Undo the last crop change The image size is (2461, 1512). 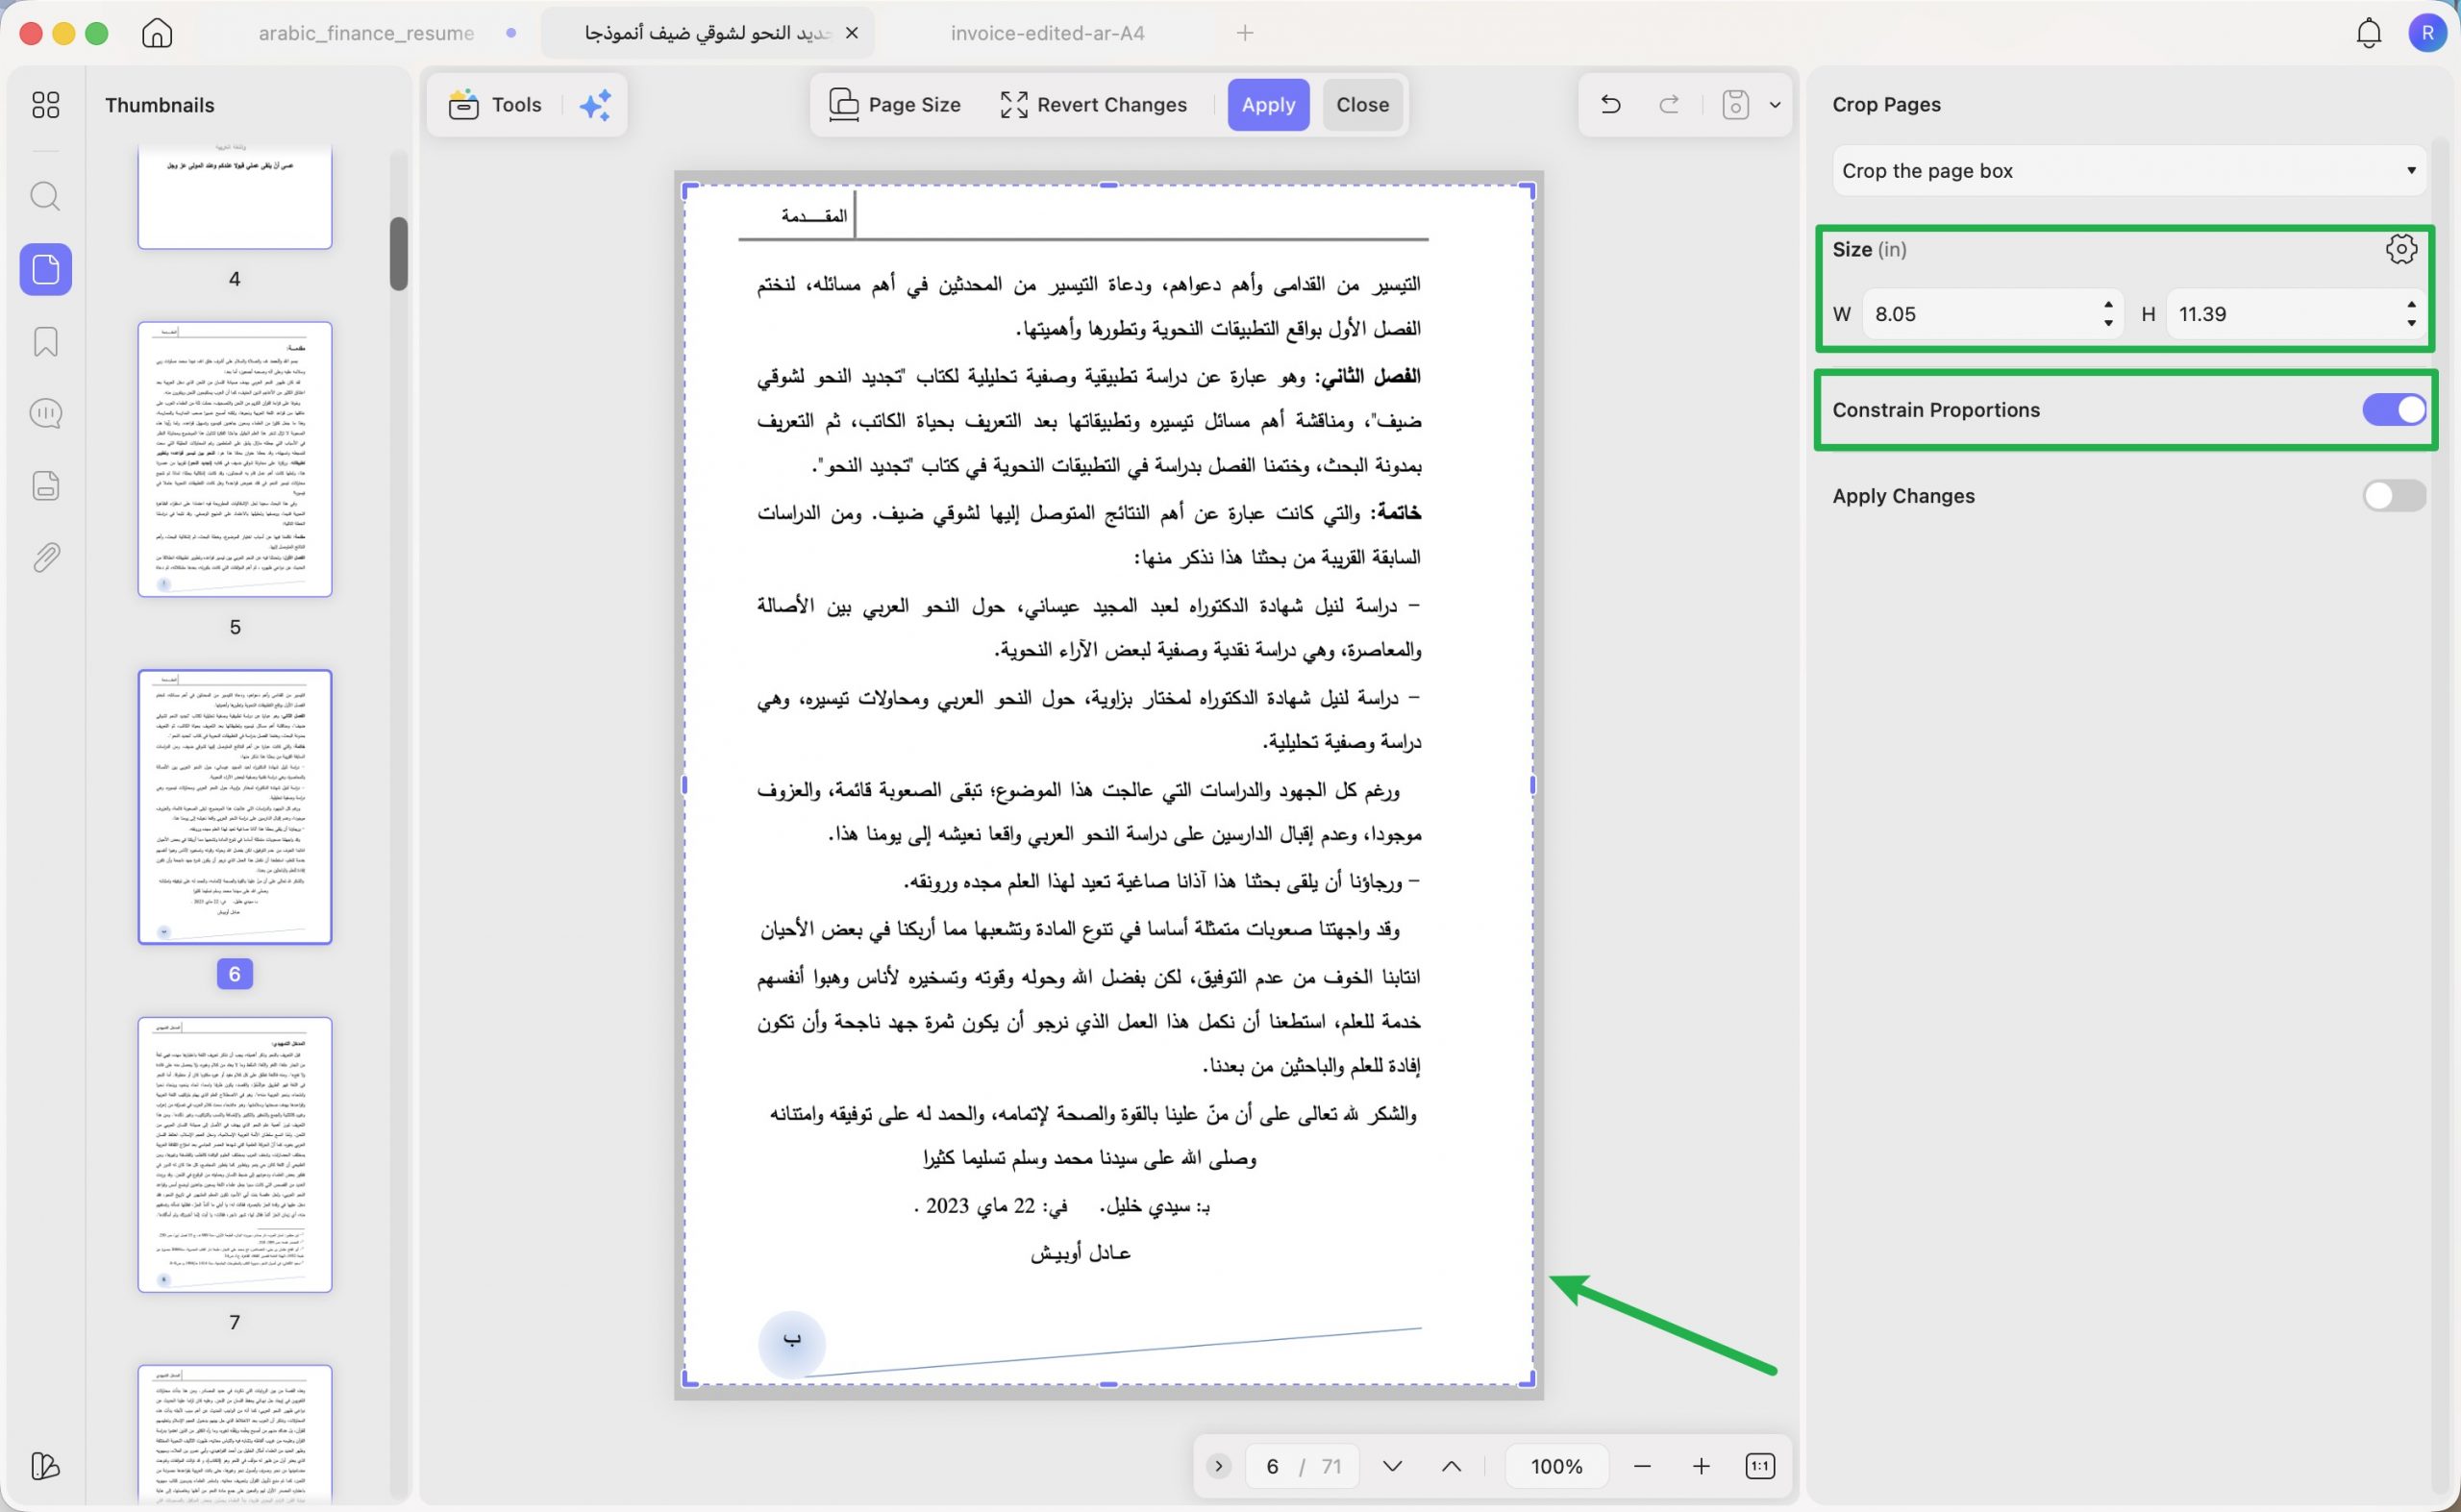1610,104
